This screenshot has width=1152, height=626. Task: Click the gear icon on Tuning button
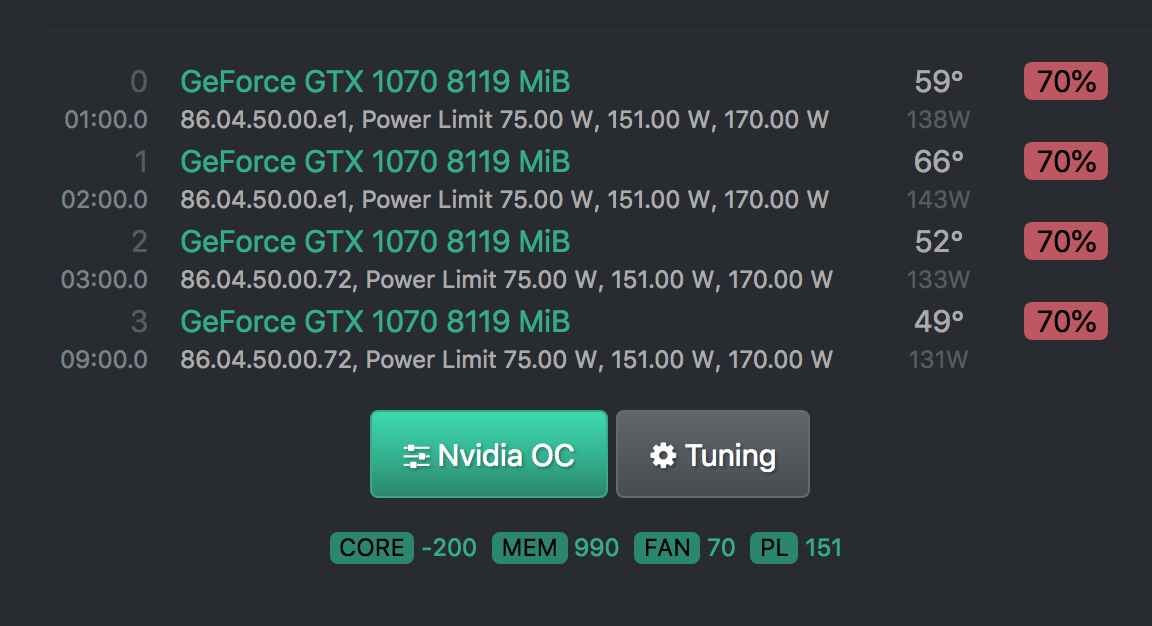[x=662, y=456]
